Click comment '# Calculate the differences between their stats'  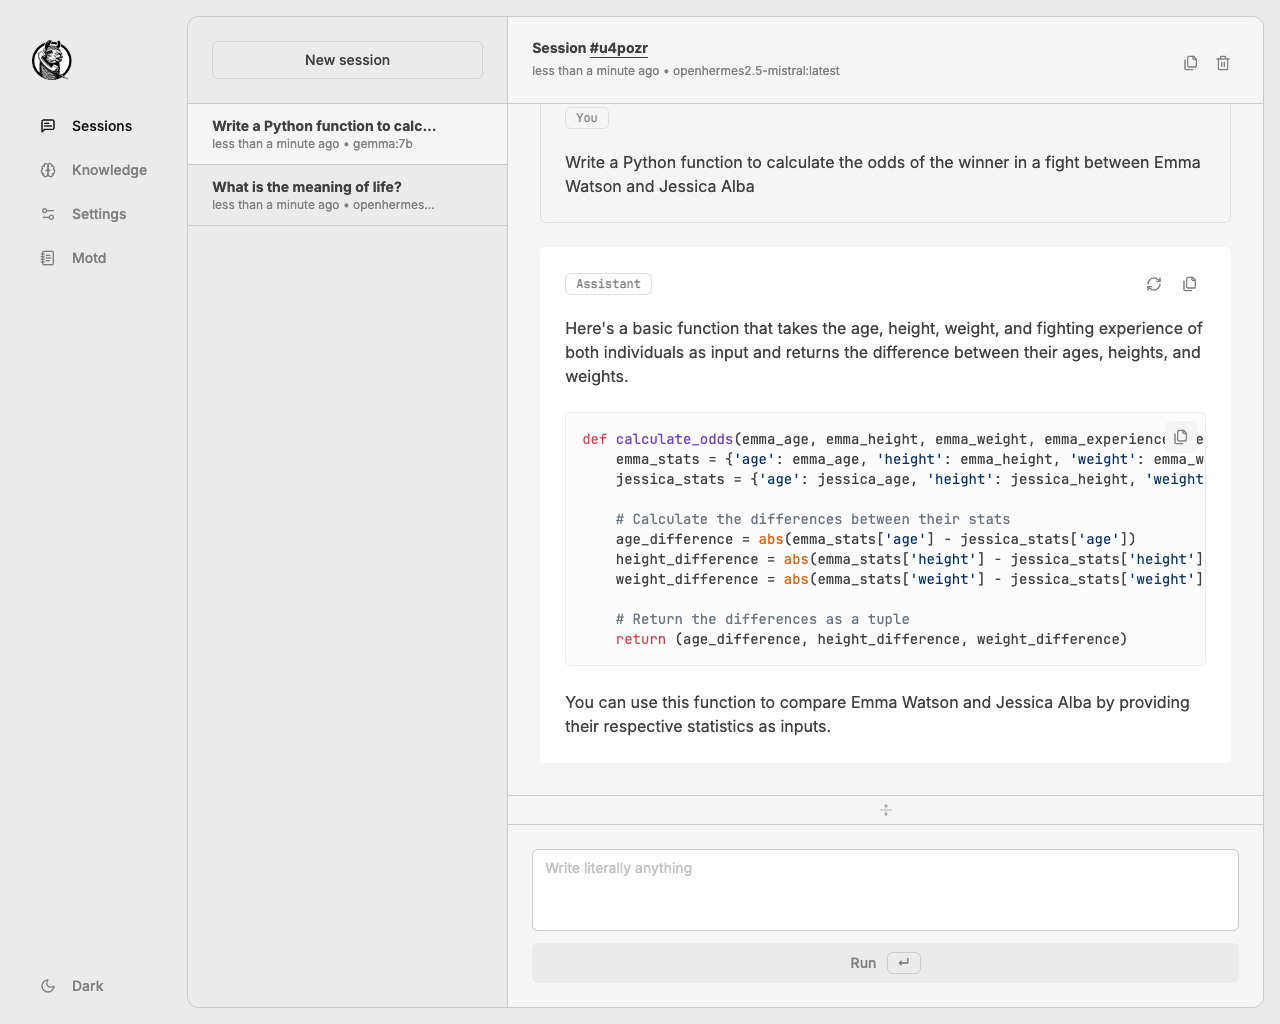[813, 519]
